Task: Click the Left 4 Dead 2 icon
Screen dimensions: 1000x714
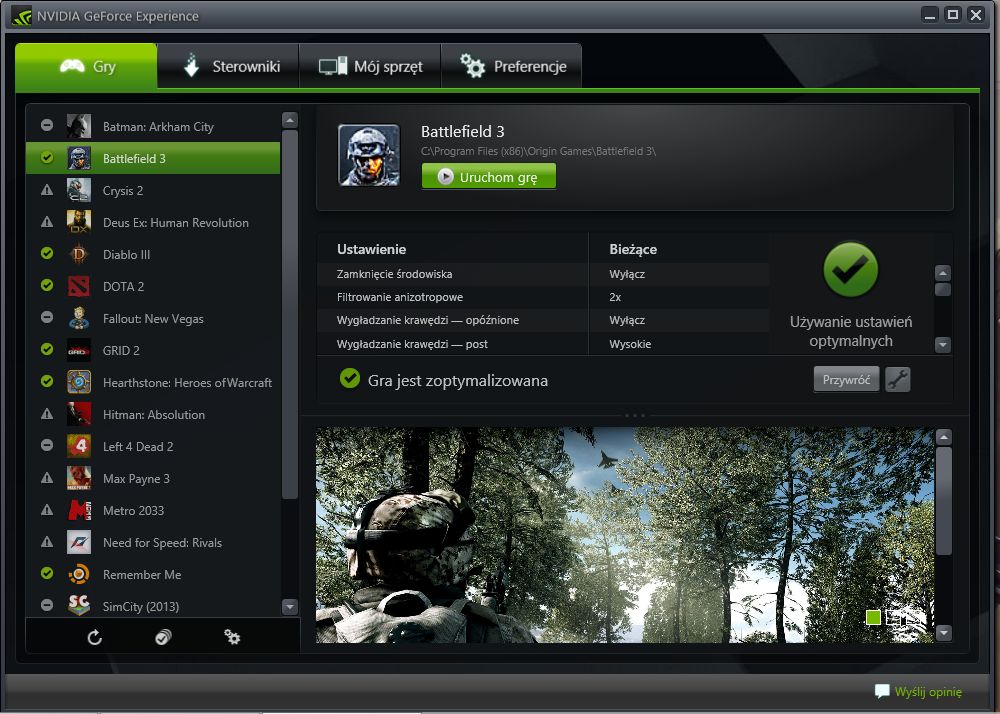Action: 79,446
